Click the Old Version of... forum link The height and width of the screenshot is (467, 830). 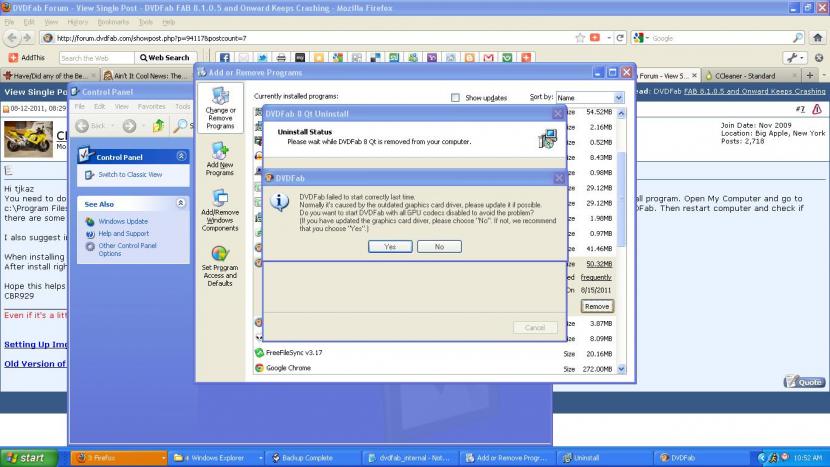(35, 364)
